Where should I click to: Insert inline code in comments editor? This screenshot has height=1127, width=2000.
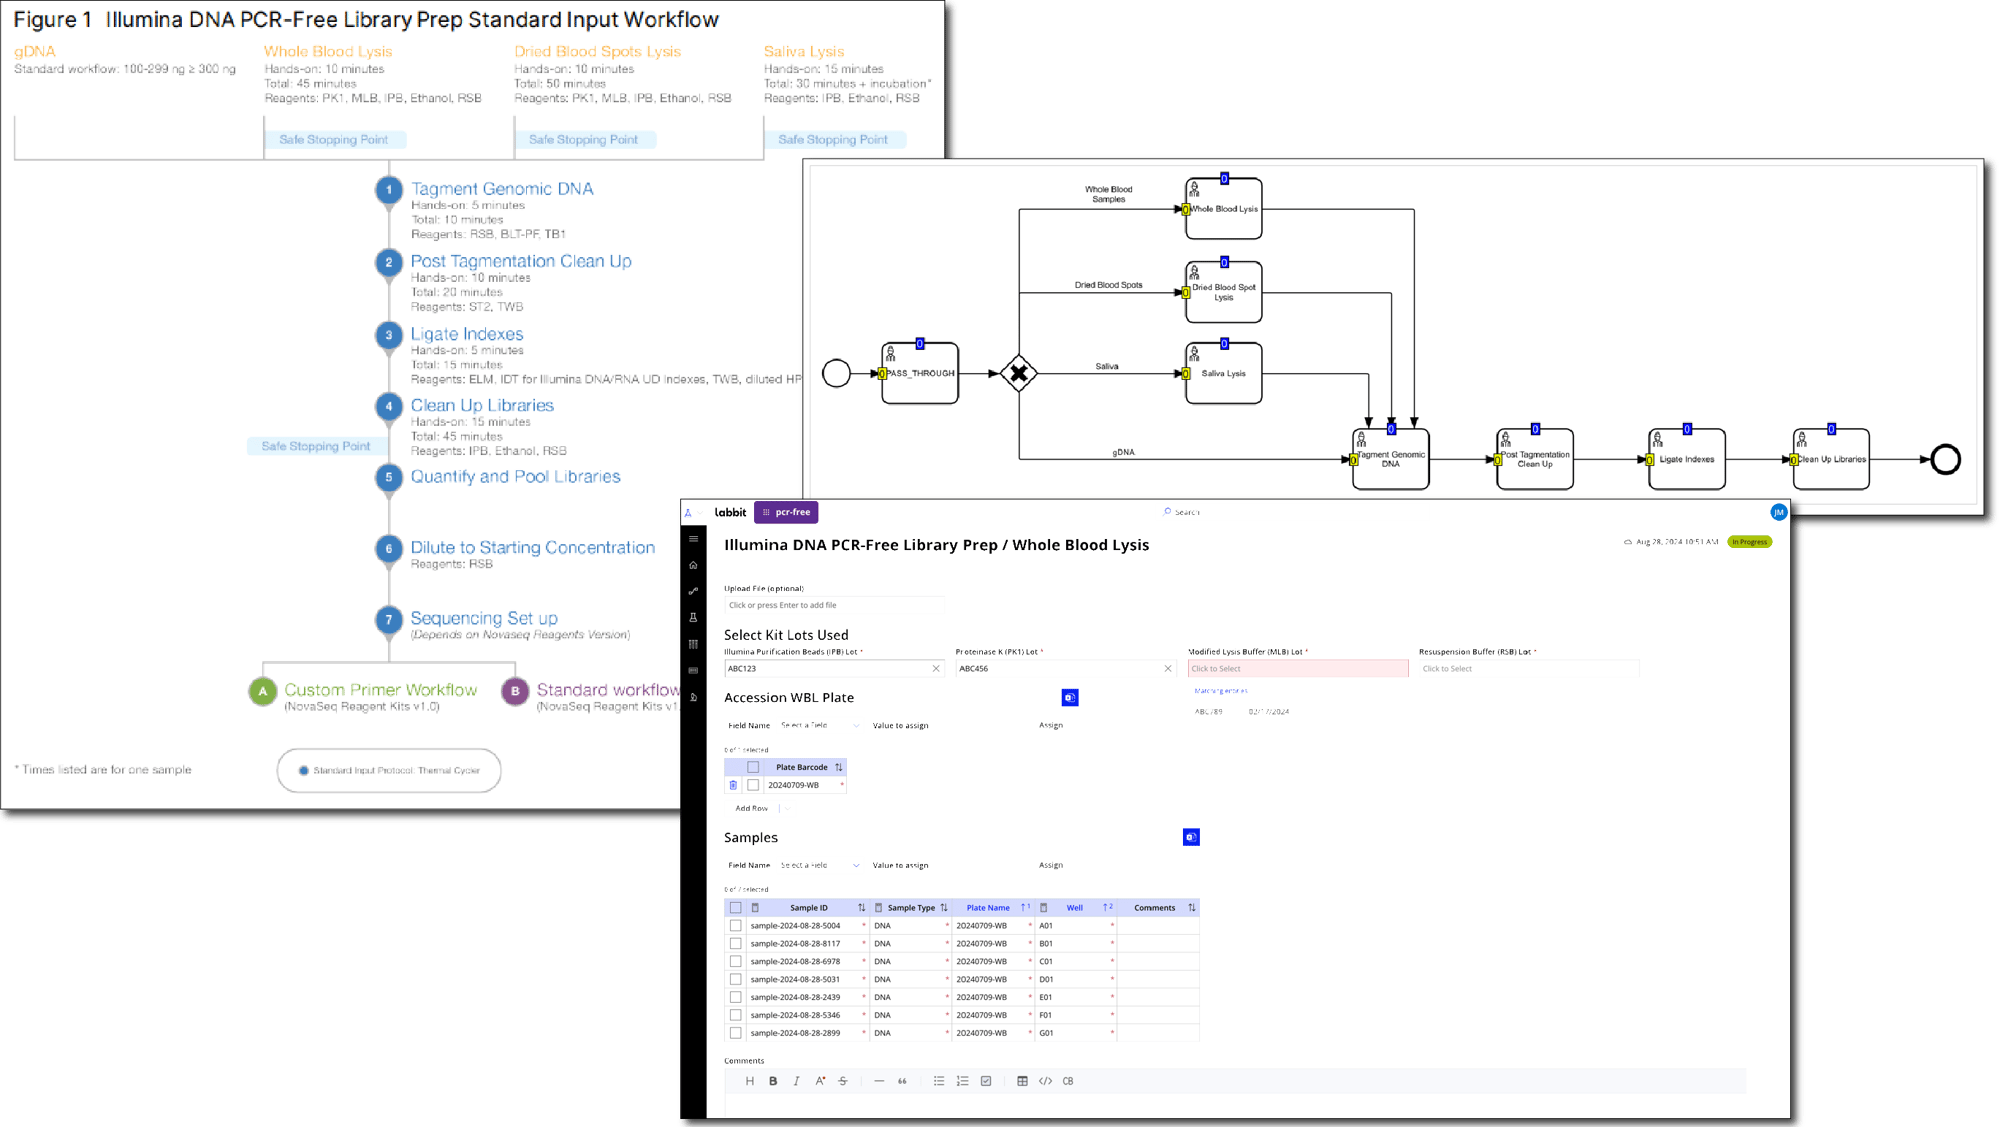click(x=1045, y=1081)
